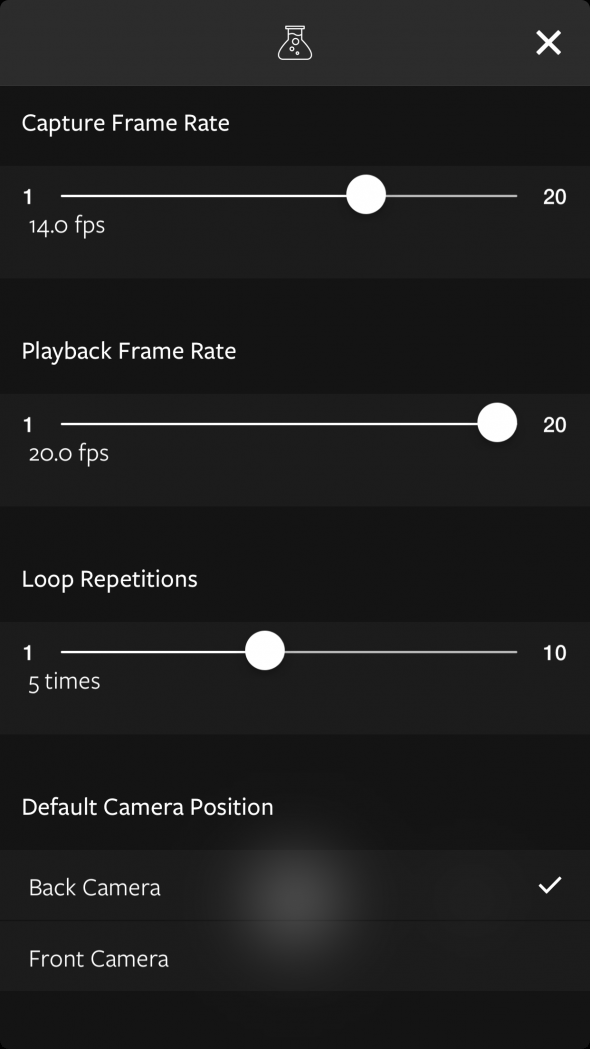Select Front Camera as default
The height and width of the screenshot is (1049, 590).
pyautogui.click(x=98, y=957)
